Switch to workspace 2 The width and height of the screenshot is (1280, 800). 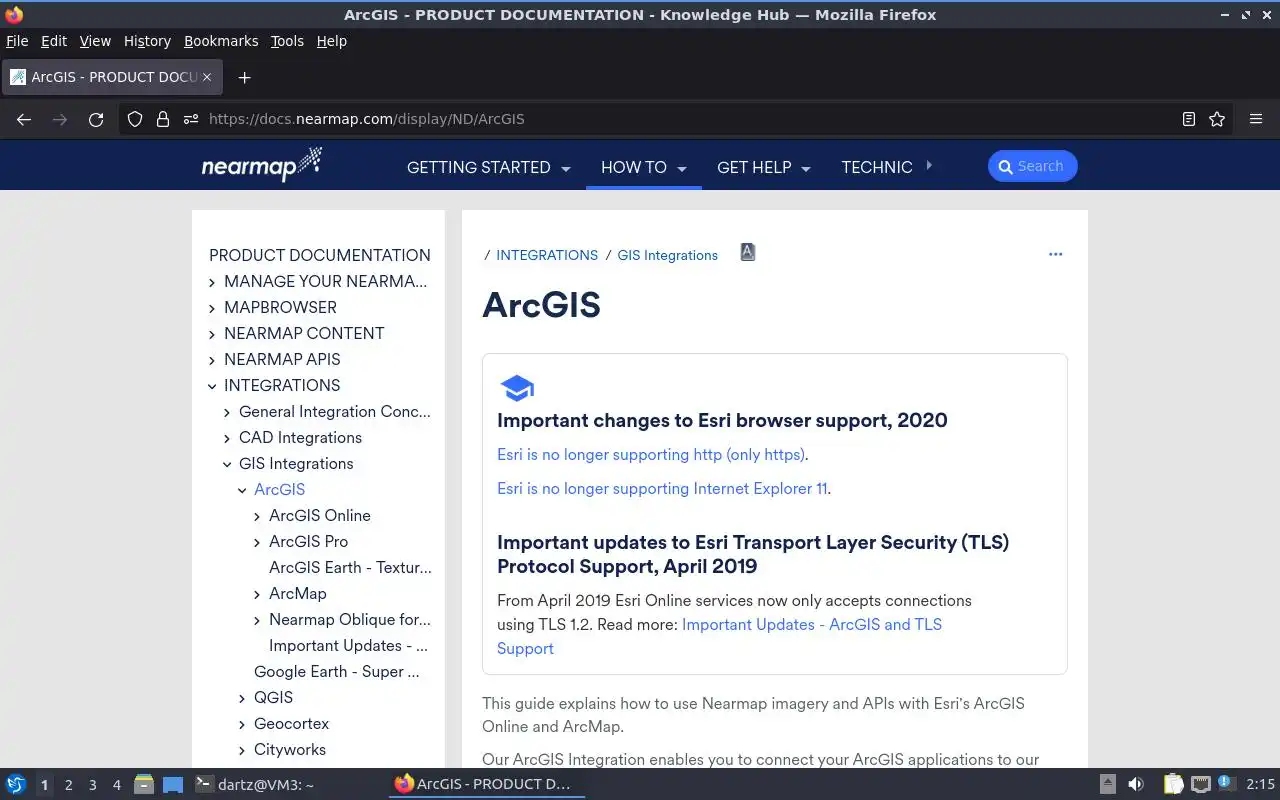click(x=68, y=785)
